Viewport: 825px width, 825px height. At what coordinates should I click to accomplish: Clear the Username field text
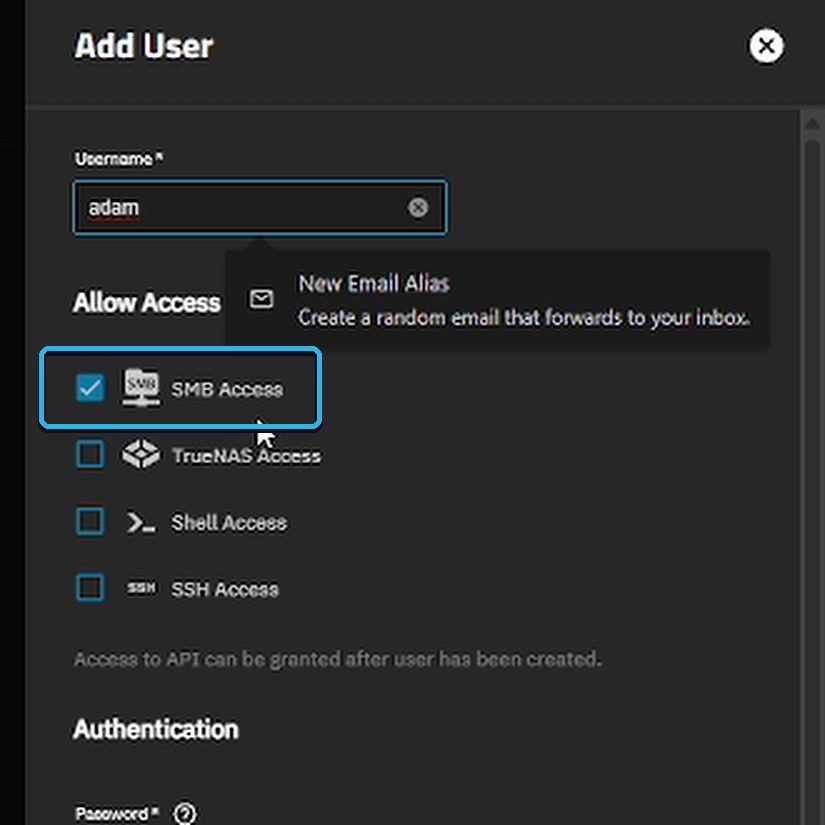tap(418, 207)
